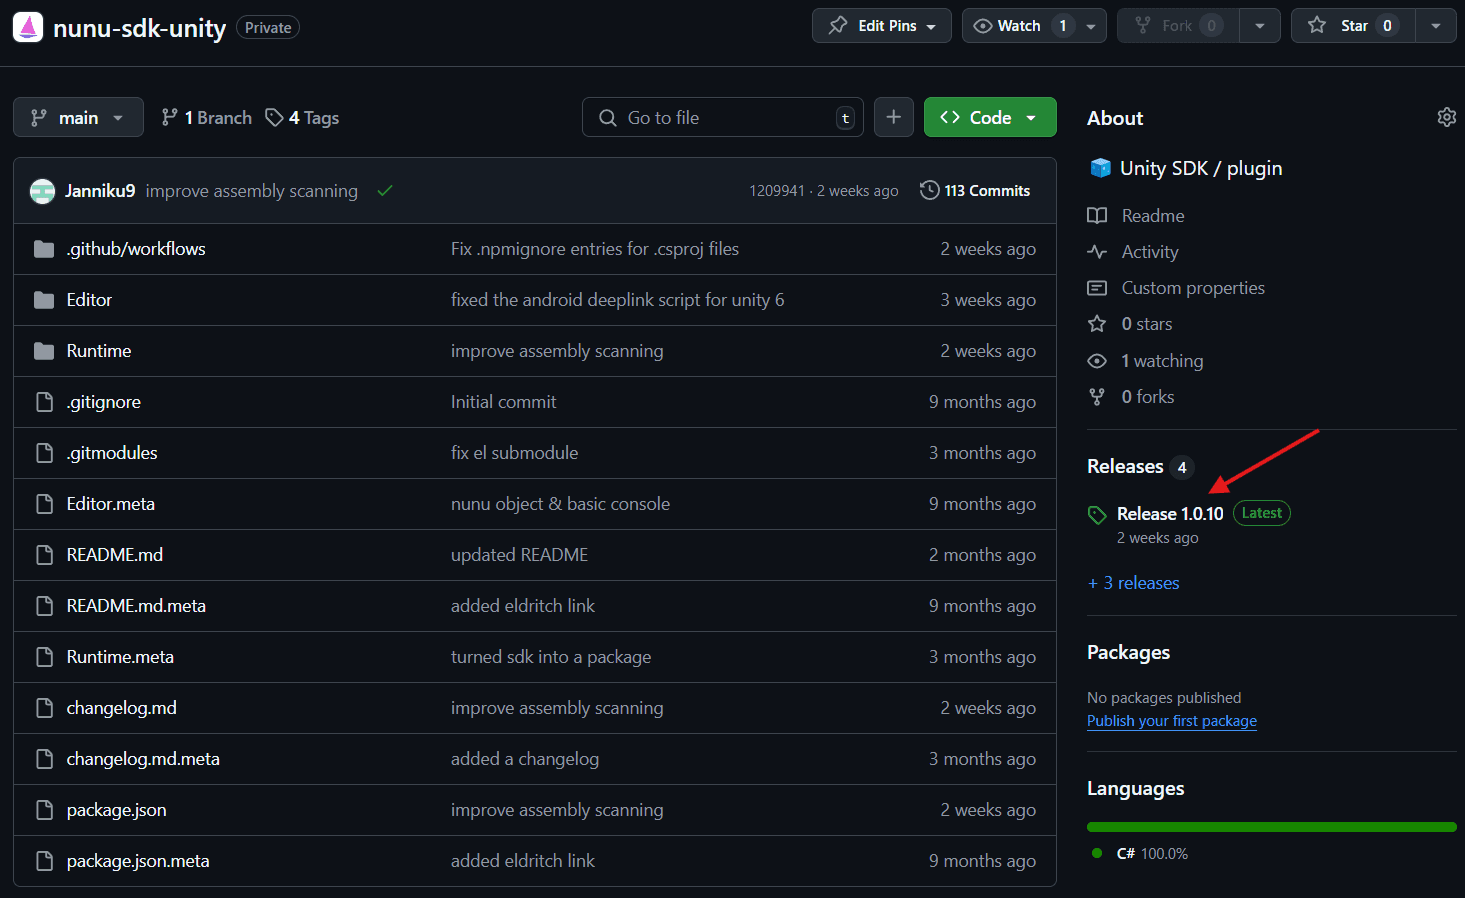Open the 1 Branch link
Viewport: 1465px width, 898px height.
click(x=206, y=118)
